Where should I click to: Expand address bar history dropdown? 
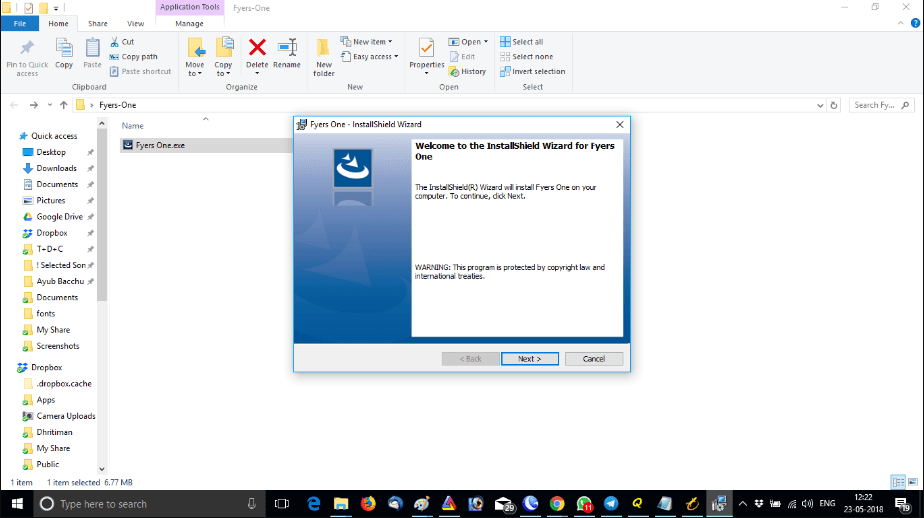(x=820, y=105)
